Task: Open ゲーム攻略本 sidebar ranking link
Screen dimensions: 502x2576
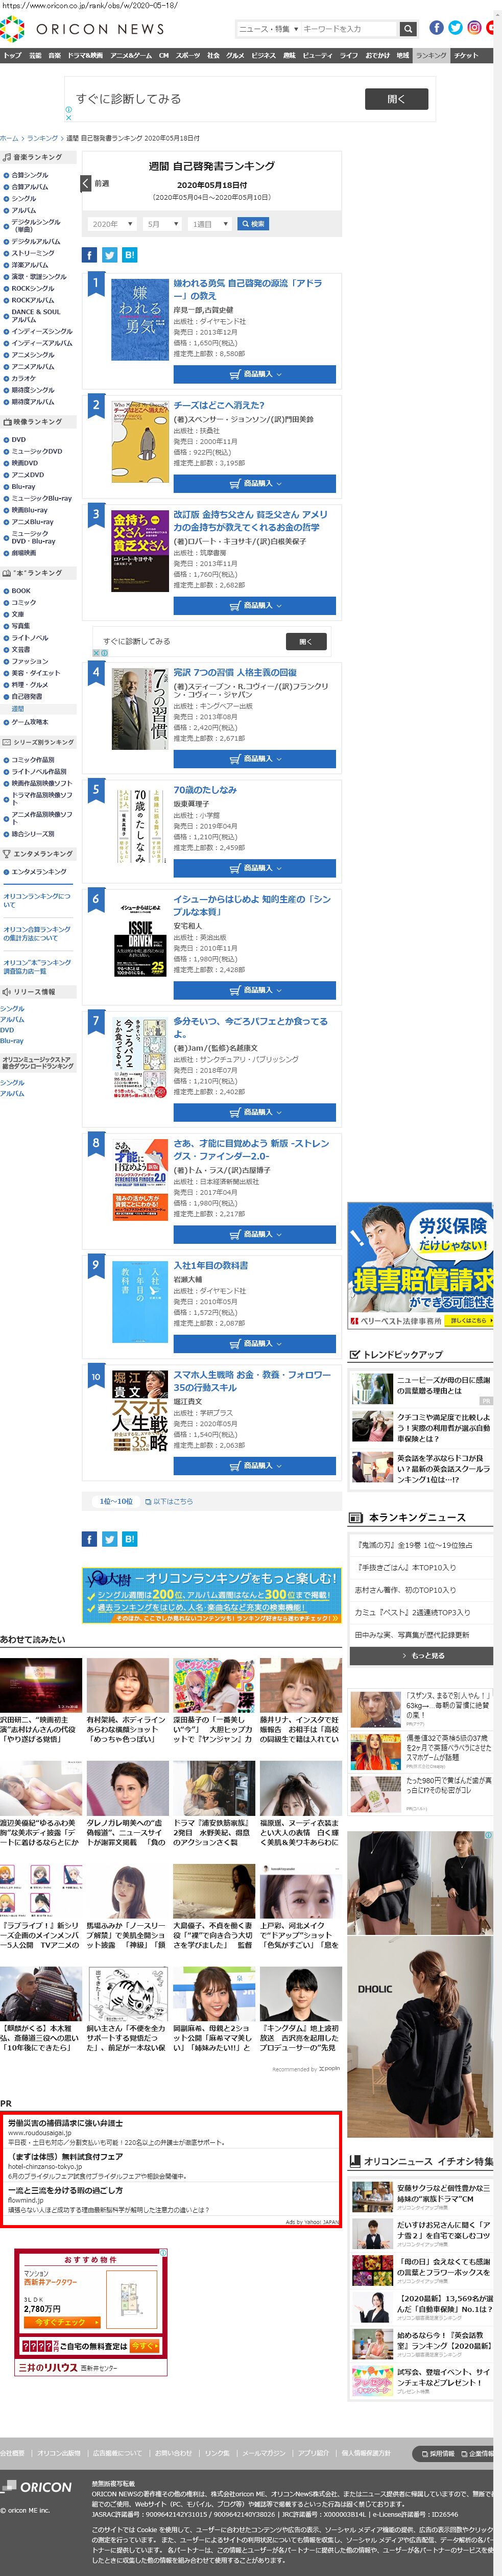Action: tap(30, 721)
